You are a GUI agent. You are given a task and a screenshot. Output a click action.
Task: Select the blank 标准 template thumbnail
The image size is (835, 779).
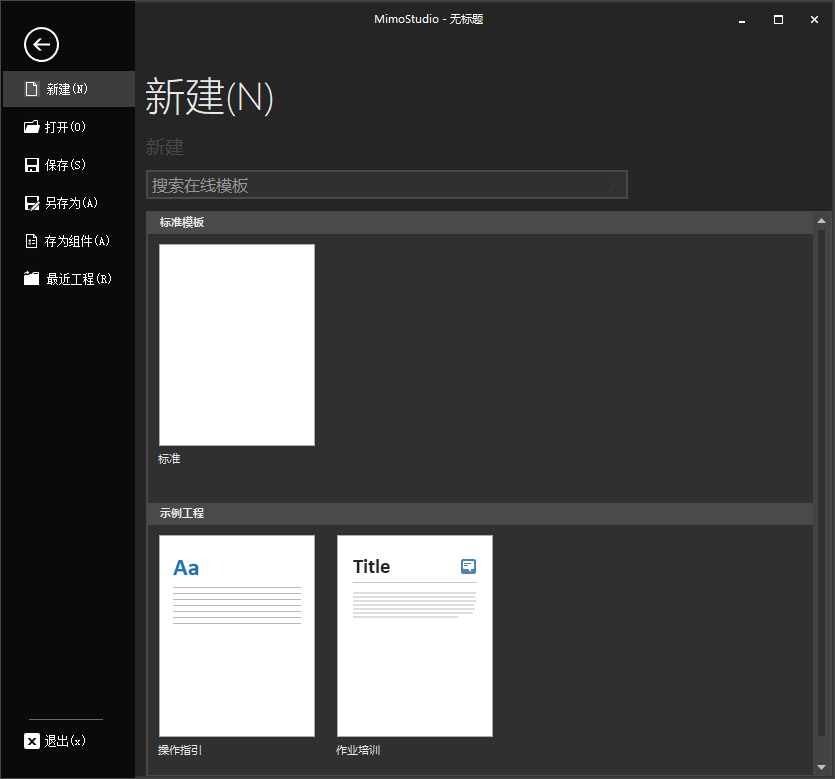(x=237, y=345)
